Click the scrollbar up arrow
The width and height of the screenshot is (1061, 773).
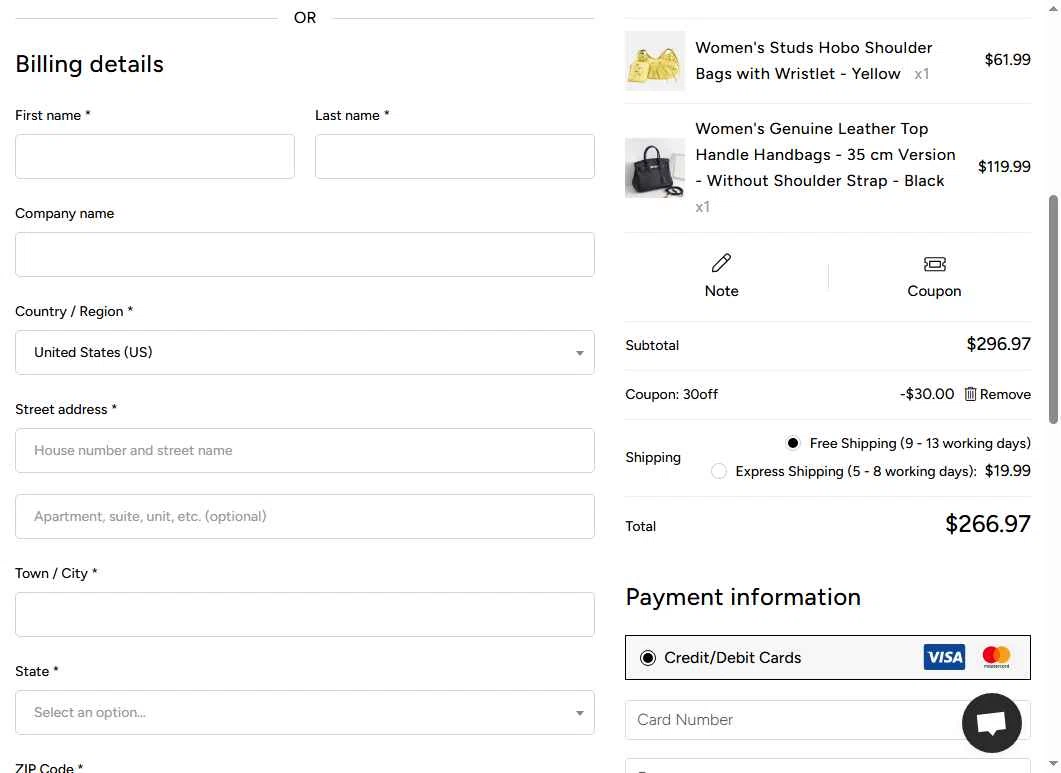pyautogui.click(x=1053, y=7)
